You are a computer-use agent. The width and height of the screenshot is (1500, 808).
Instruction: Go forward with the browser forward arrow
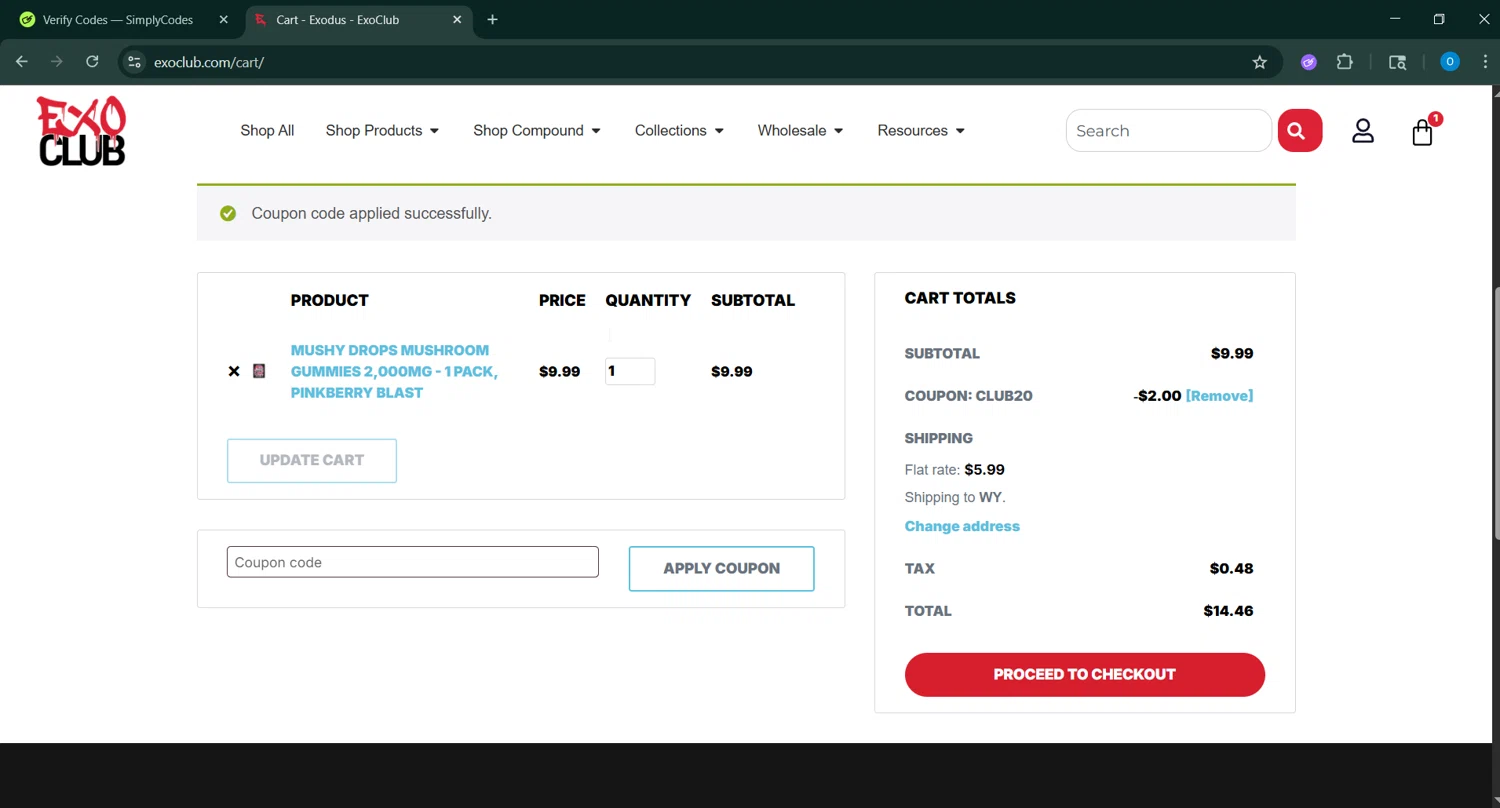(57, 62)
